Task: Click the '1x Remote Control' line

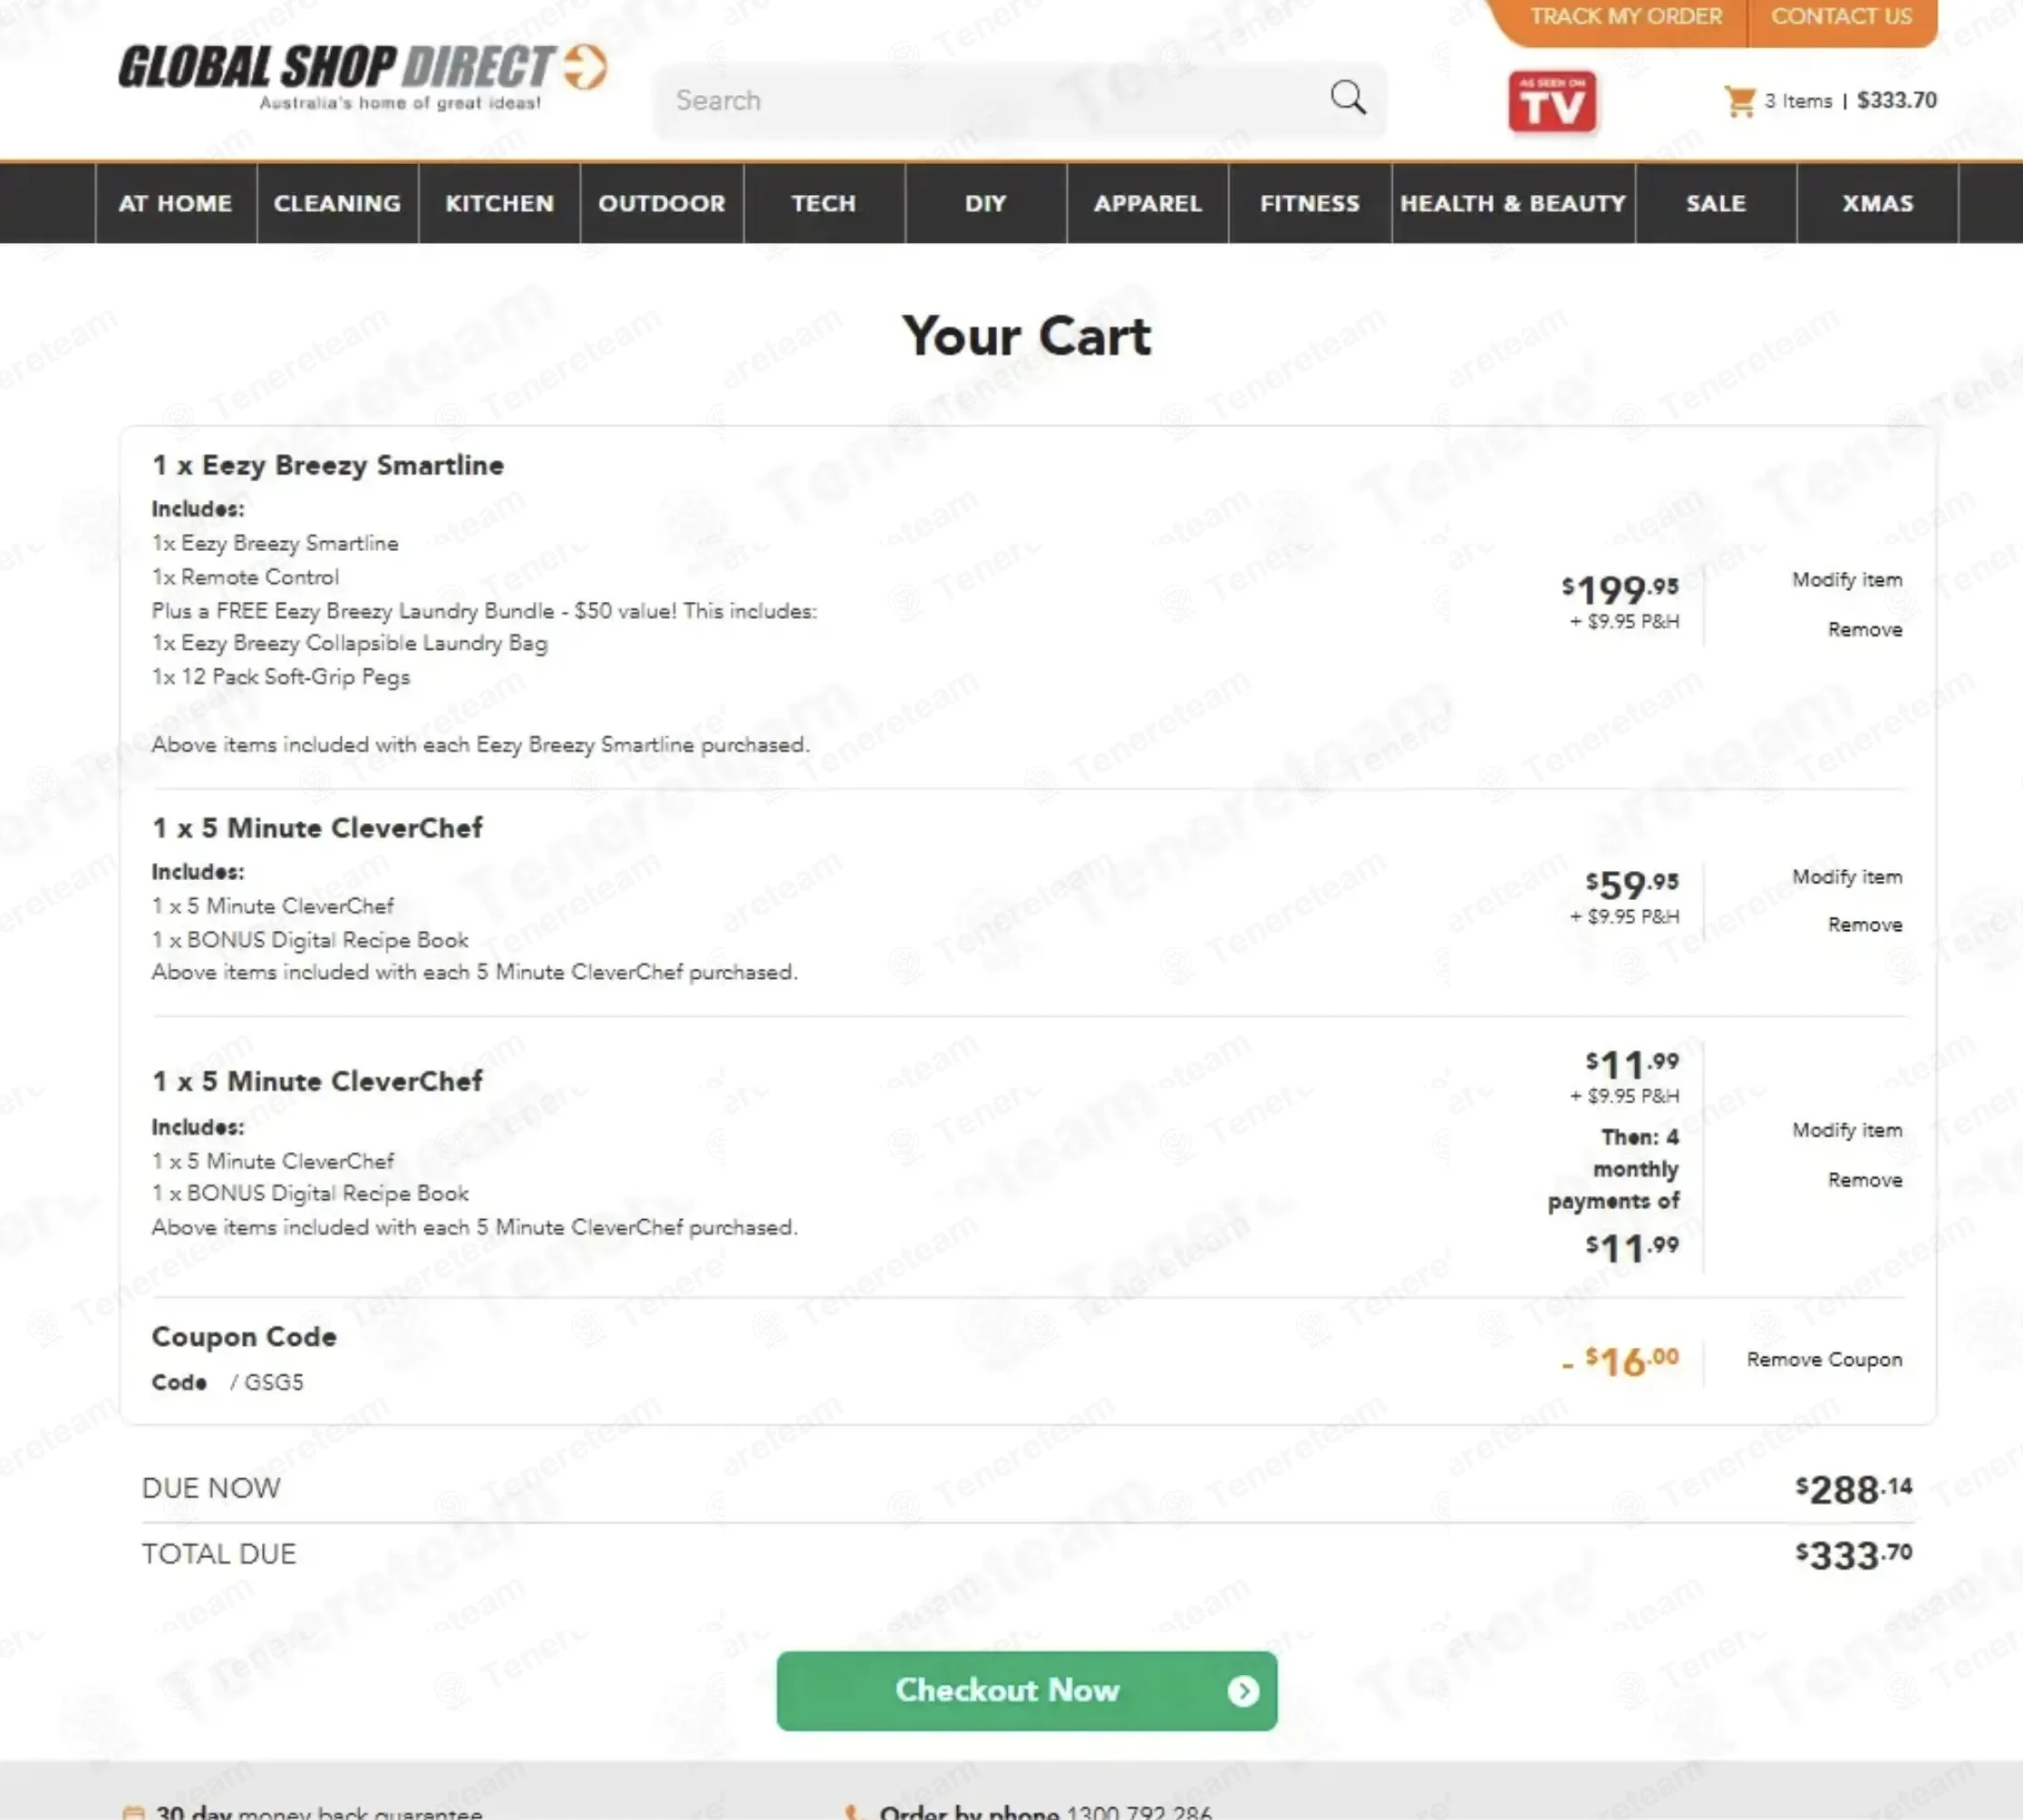Action: 245,577
